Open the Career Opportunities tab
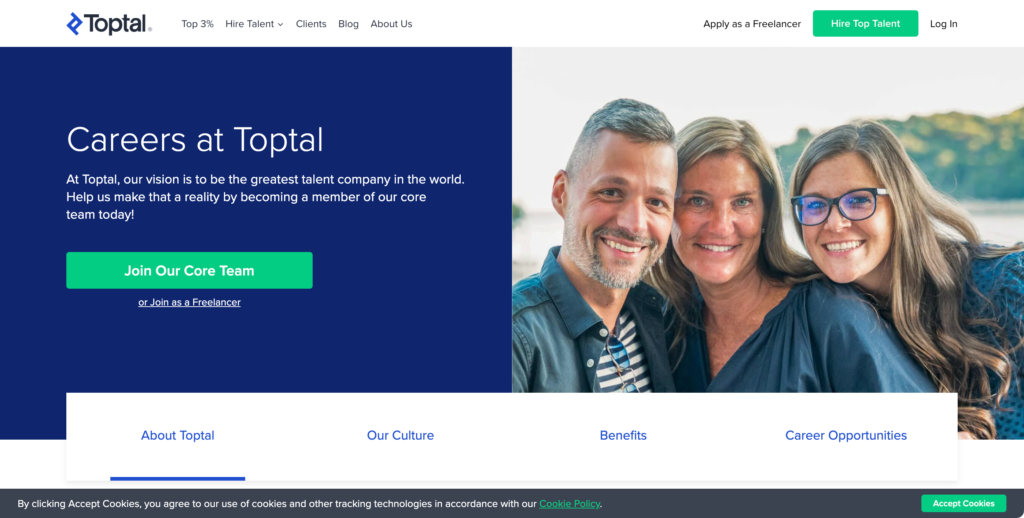The image size is (1024, 518). coord(846,436)
